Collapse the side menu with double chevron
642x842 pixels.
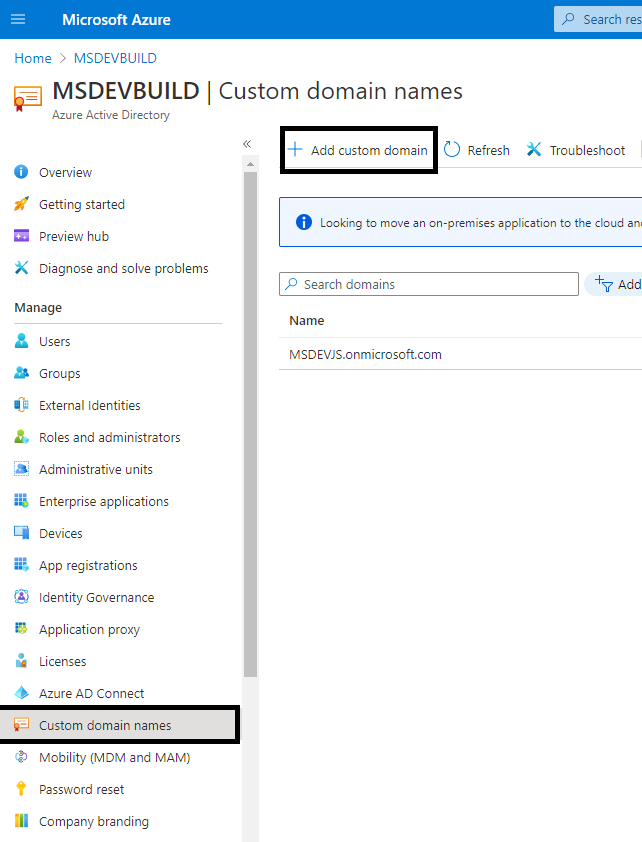247,143
